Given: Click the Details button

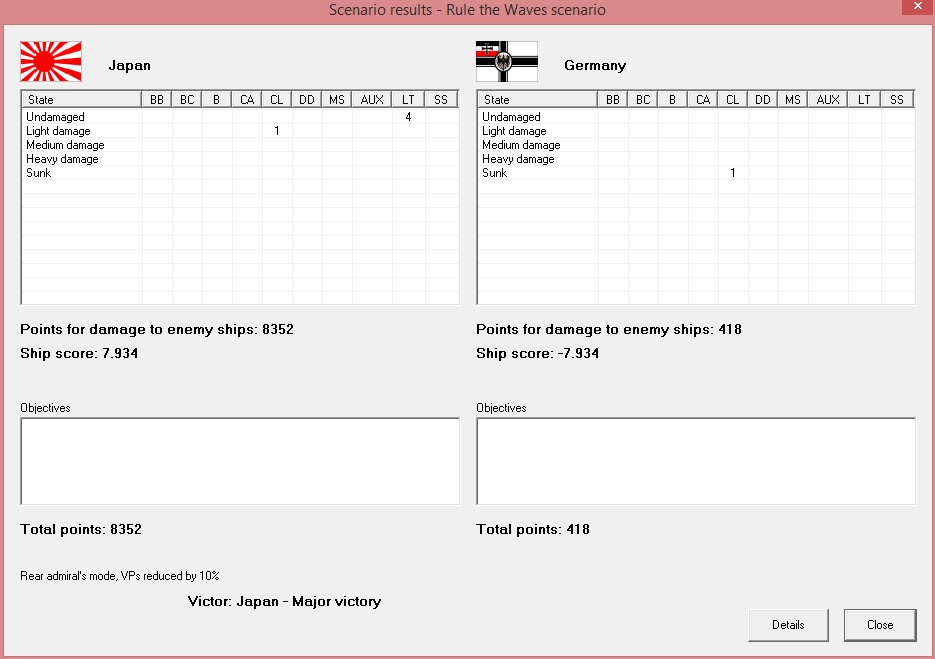Looking at the screenshot, I should [x=788, y=625].
